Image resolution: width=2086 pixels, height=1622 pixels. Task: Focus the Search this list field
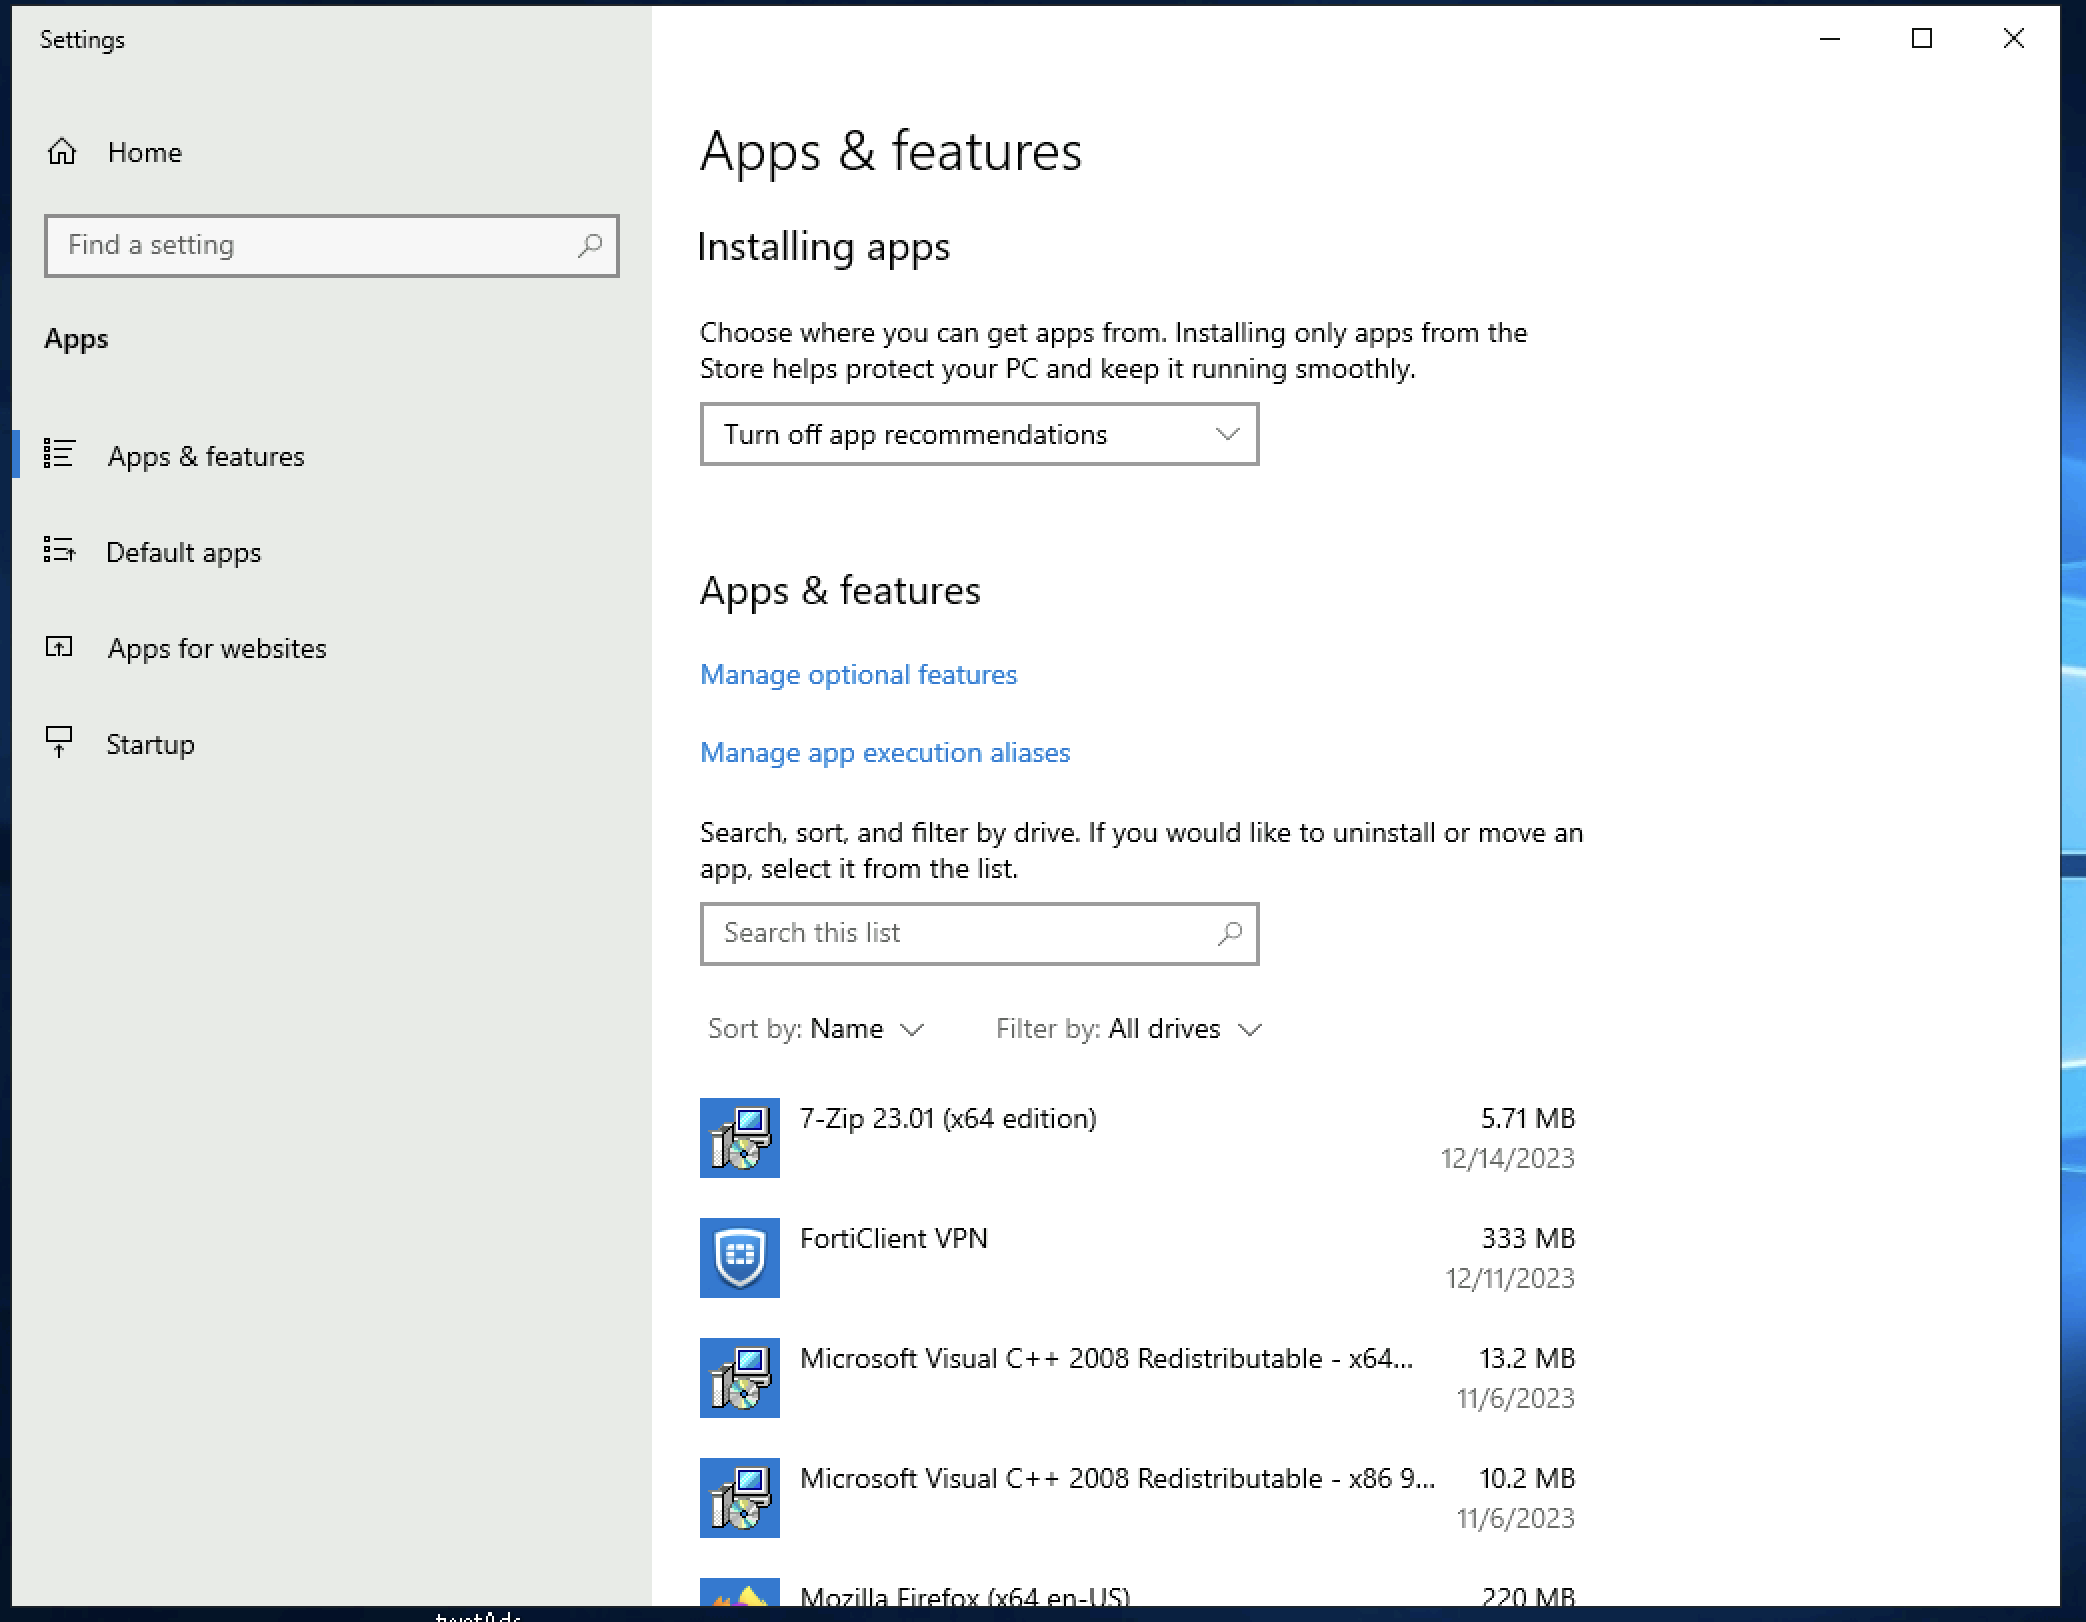click(x=960, y=933)
